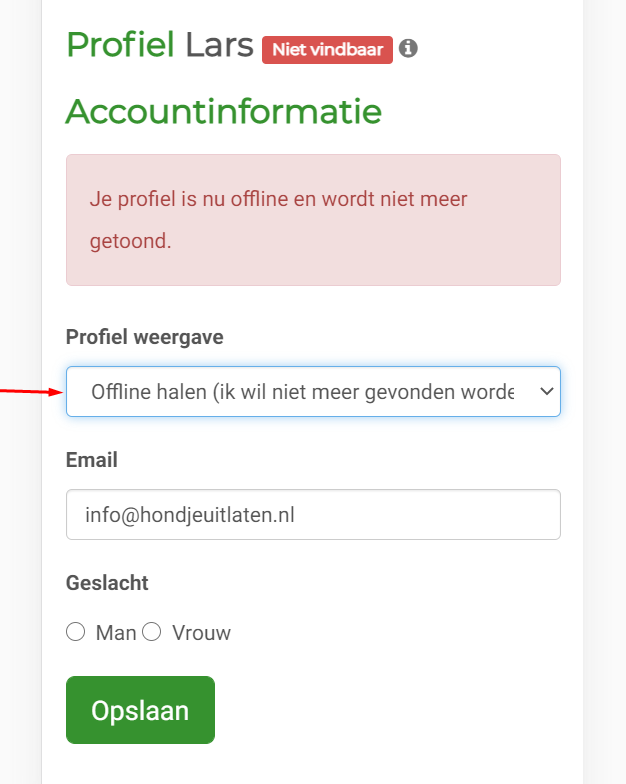Image resolution: width=626 pixels, height=784 pixels.
Task: Click the pink offline profile alert message
Action: click(313, 220)
